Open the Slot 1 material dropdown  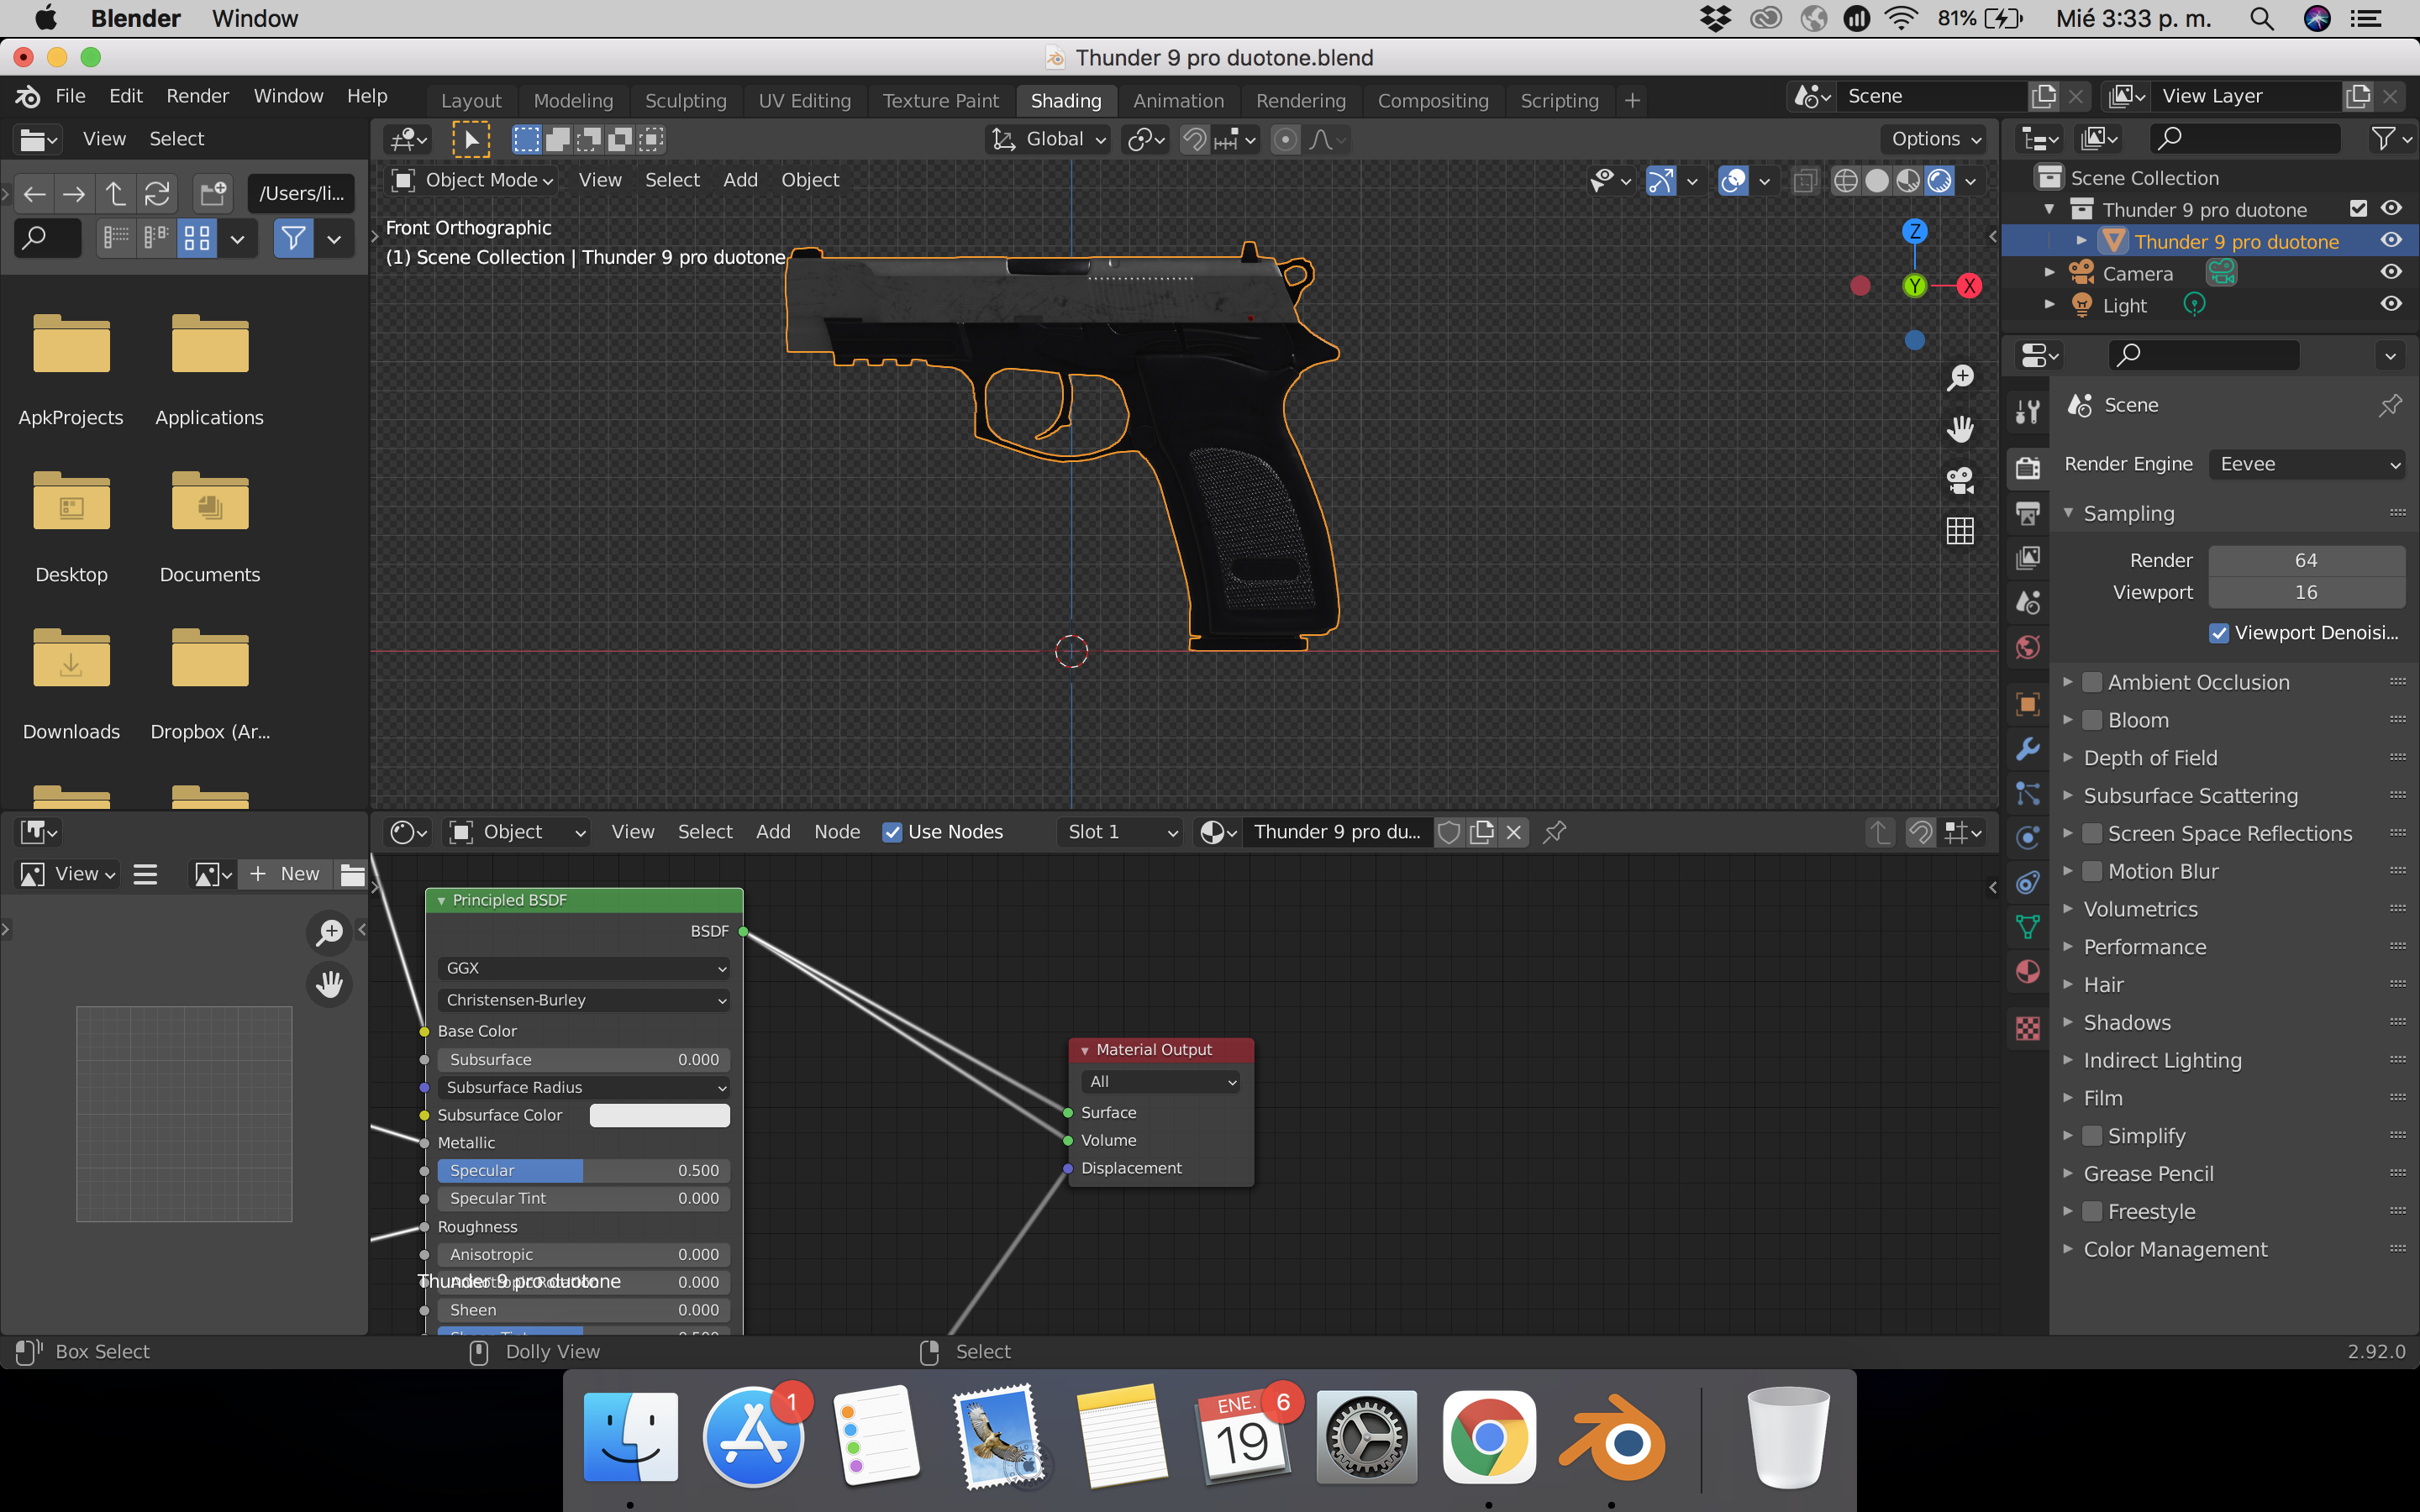[1120, 832]
